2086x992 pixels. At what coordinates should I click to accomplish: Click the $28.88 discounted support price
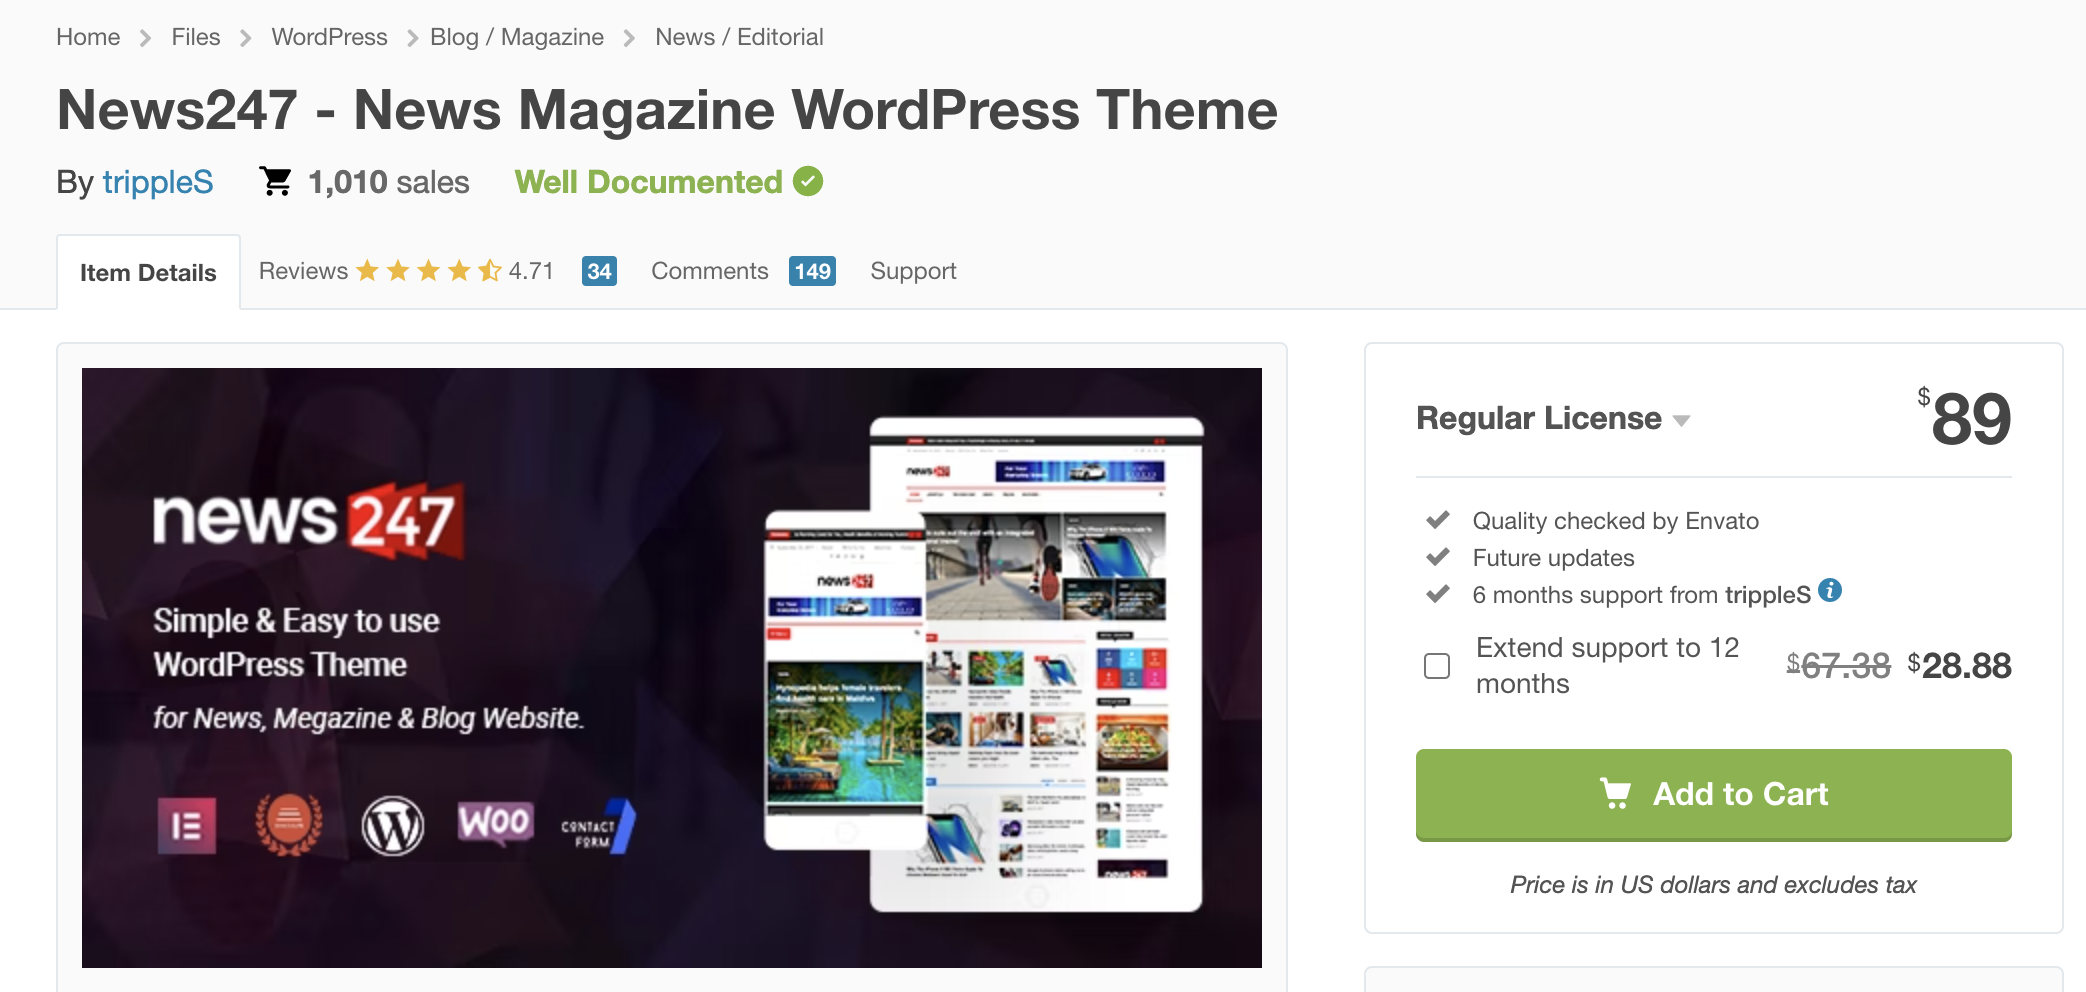click(1959, 666)
